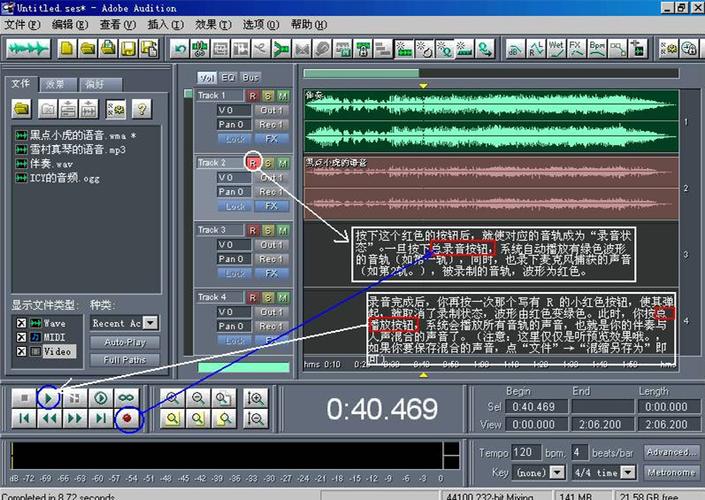
Task: Click Track 1 FX button
Action: coord(272,138)
